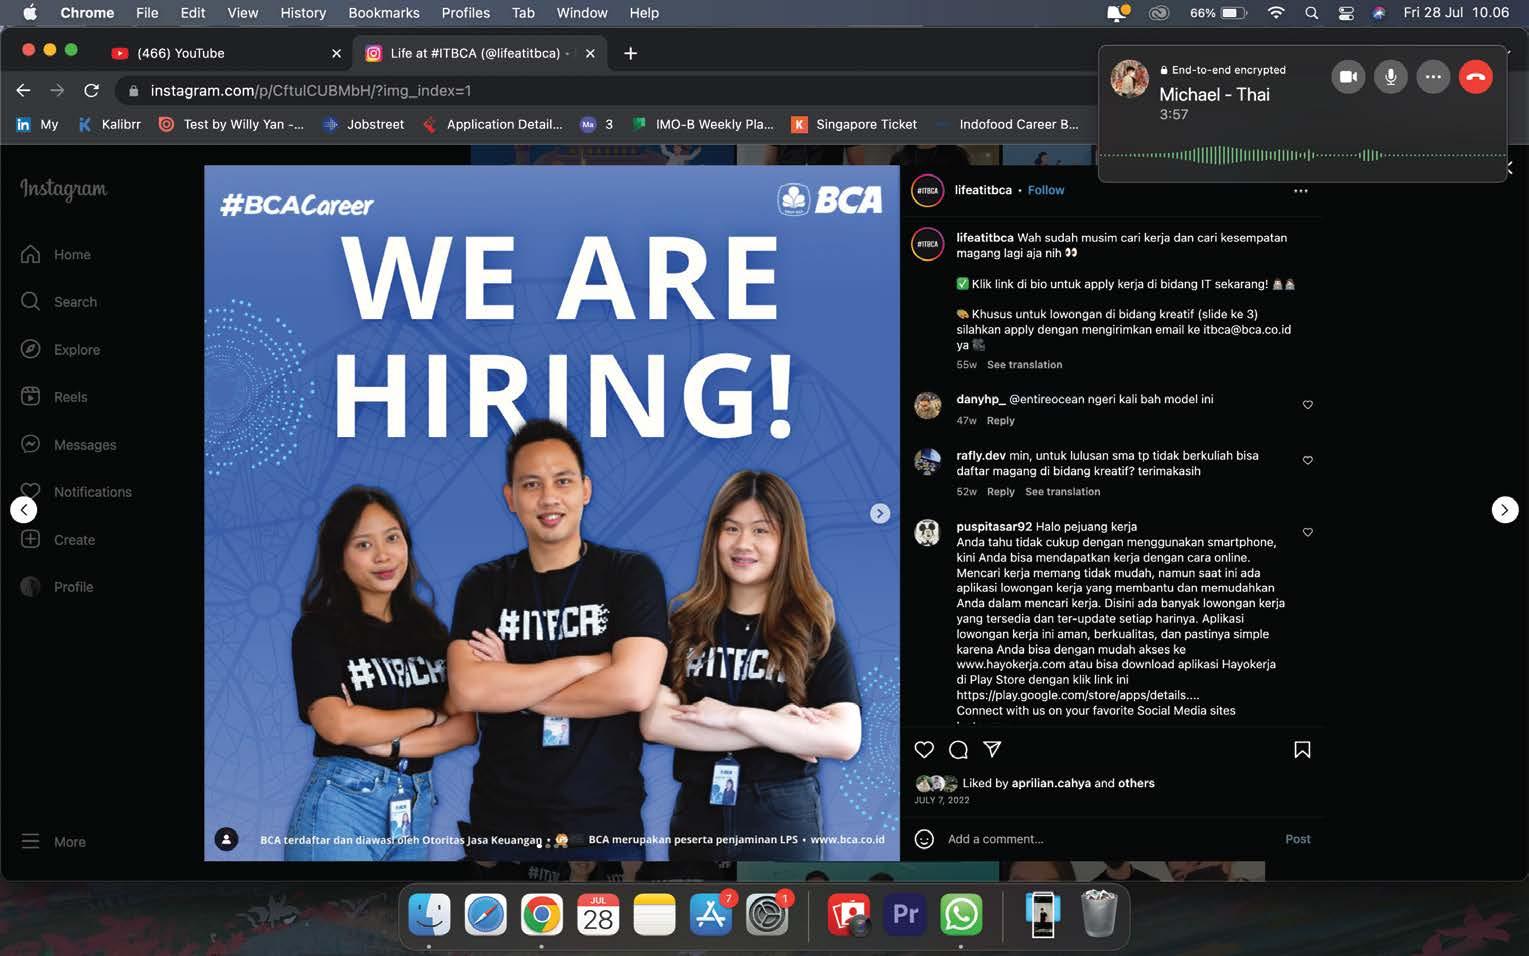Open App Store from the Dock
This screenshot has height=956, width=1529.
click(711, 914)
